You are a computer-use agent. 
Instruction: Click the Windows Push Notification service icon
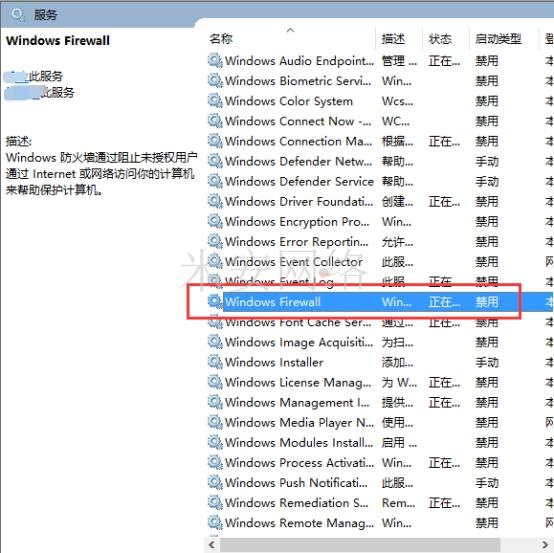pos(215,482)
